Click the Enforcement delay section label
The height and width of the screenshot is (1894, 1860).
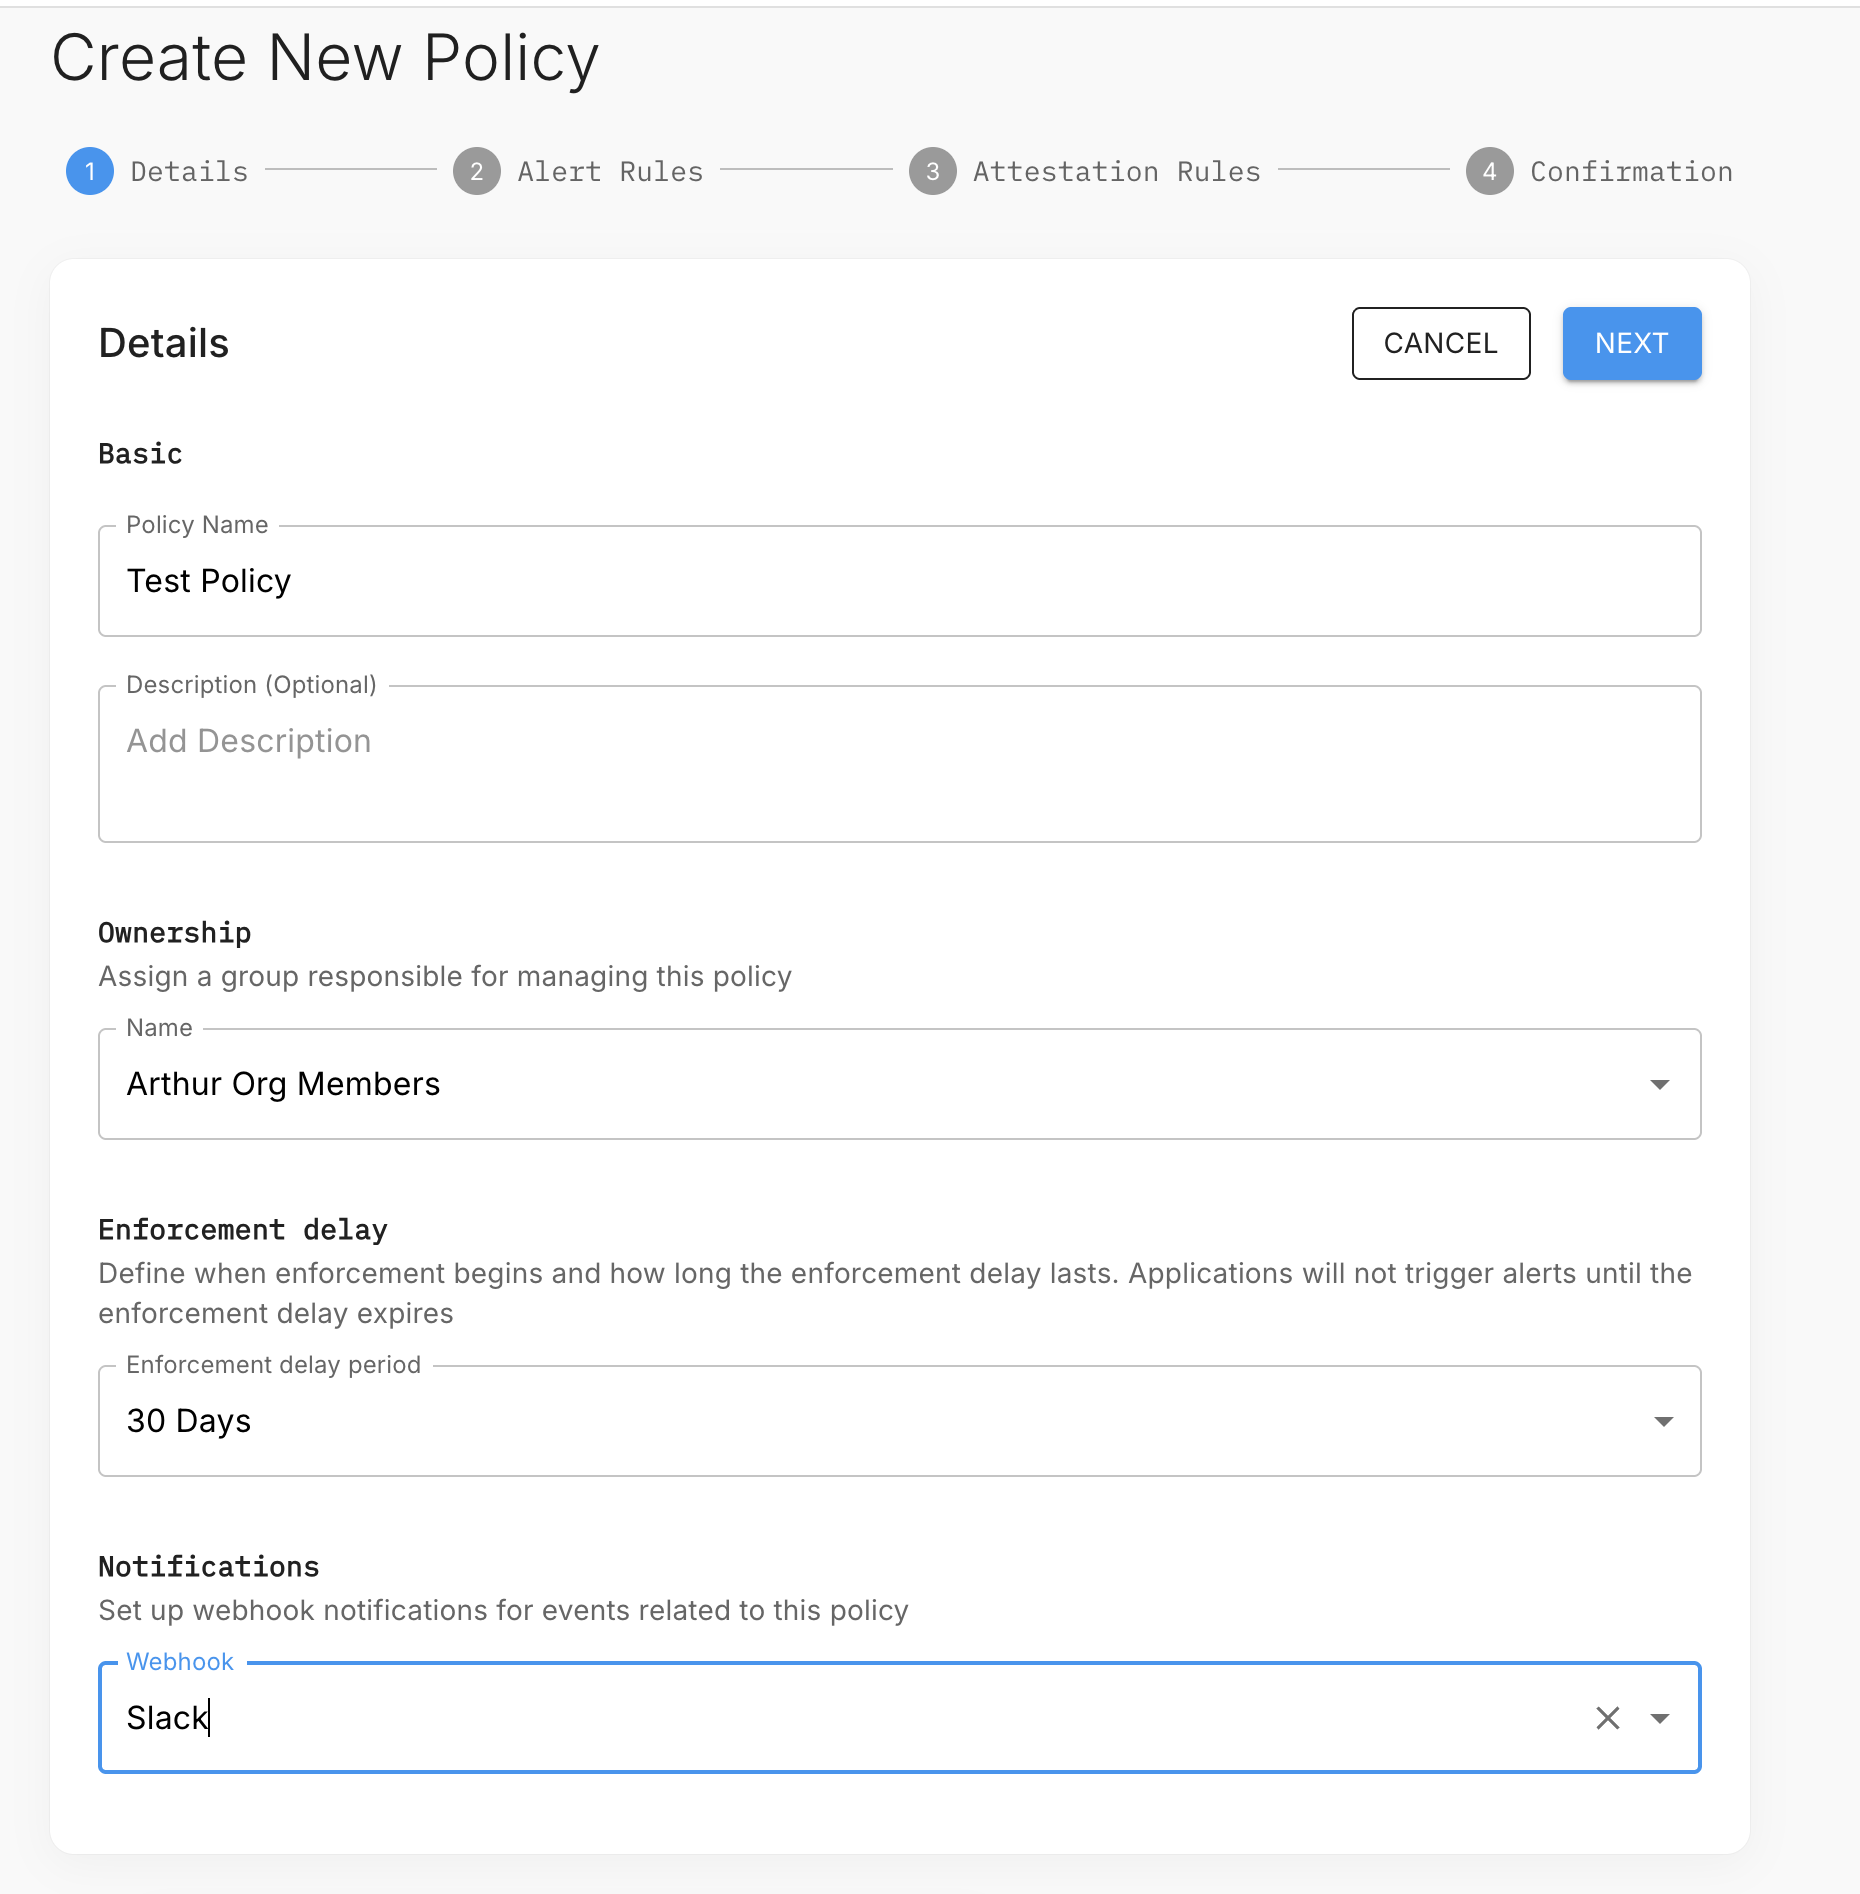click(243, 1230)
